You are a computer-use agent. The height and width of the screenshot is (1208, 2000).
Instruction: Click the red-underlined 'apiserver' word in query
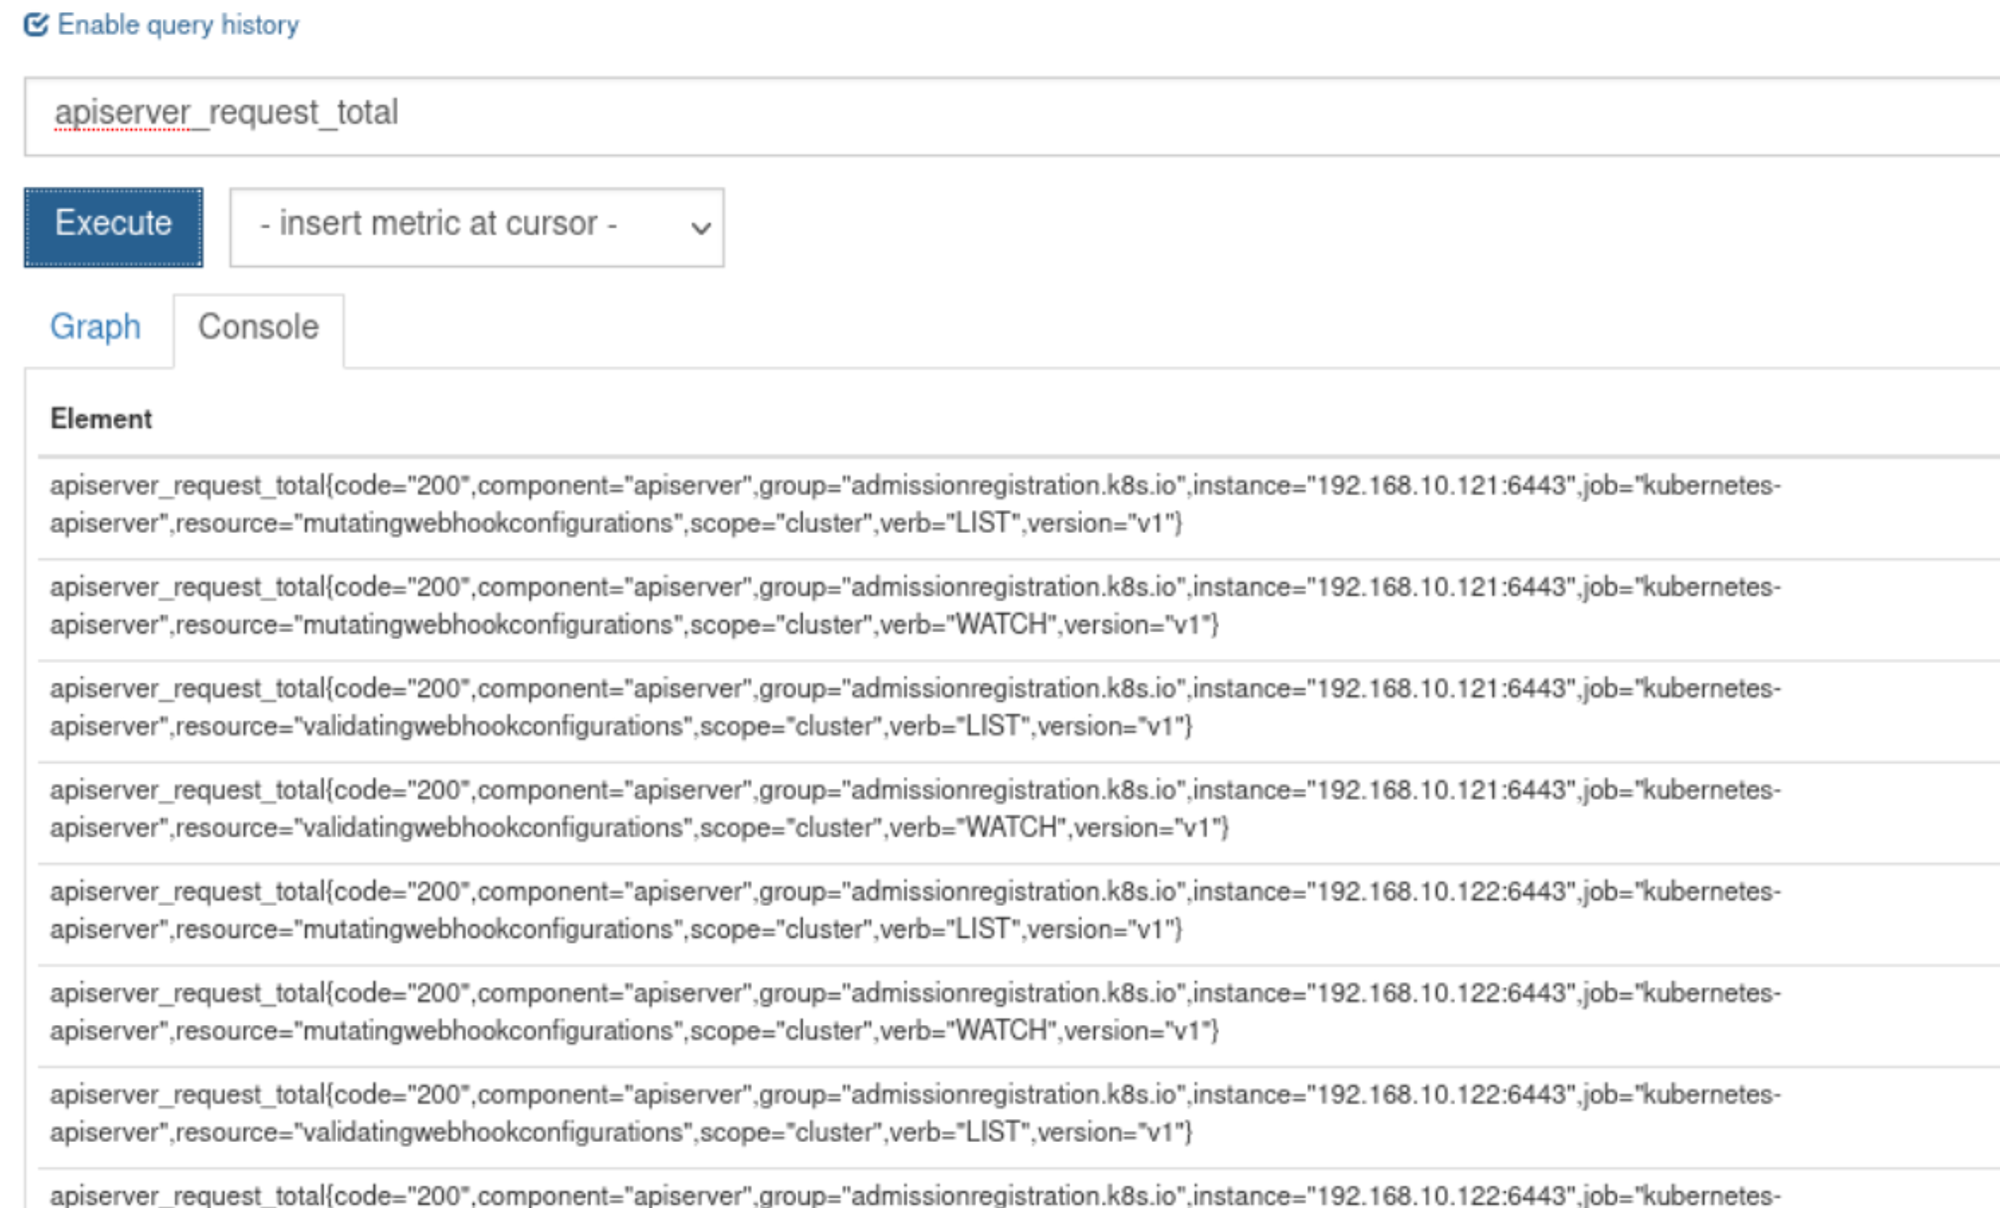(122, 112)
